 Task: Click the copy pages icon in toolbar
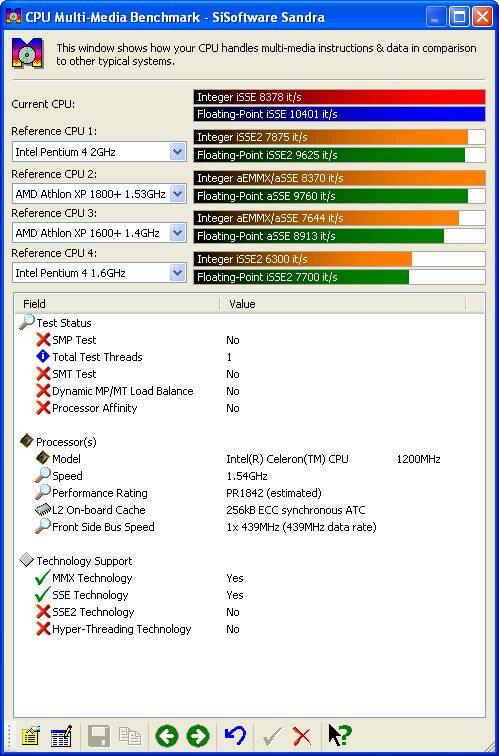click(130, 736)
